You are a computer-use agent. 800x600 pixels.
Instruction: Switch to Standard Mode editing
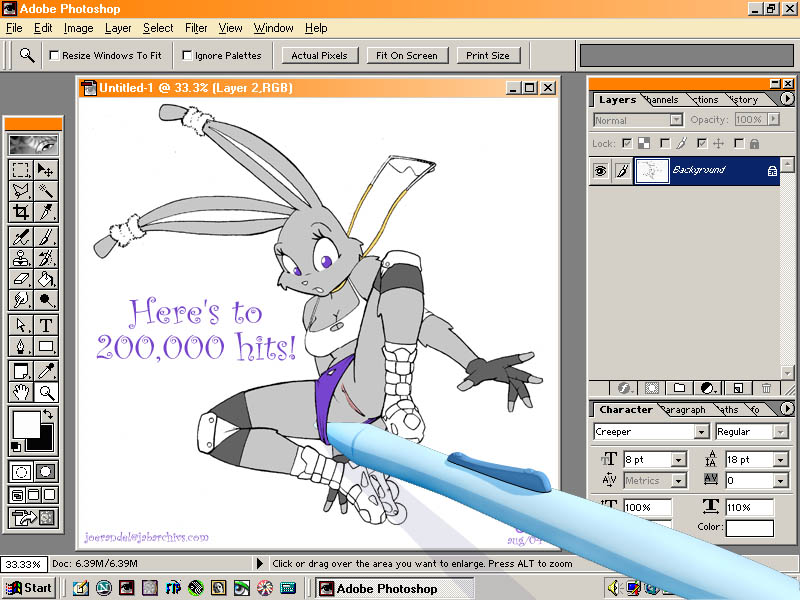pyautogui.click(x=21, y=471)
